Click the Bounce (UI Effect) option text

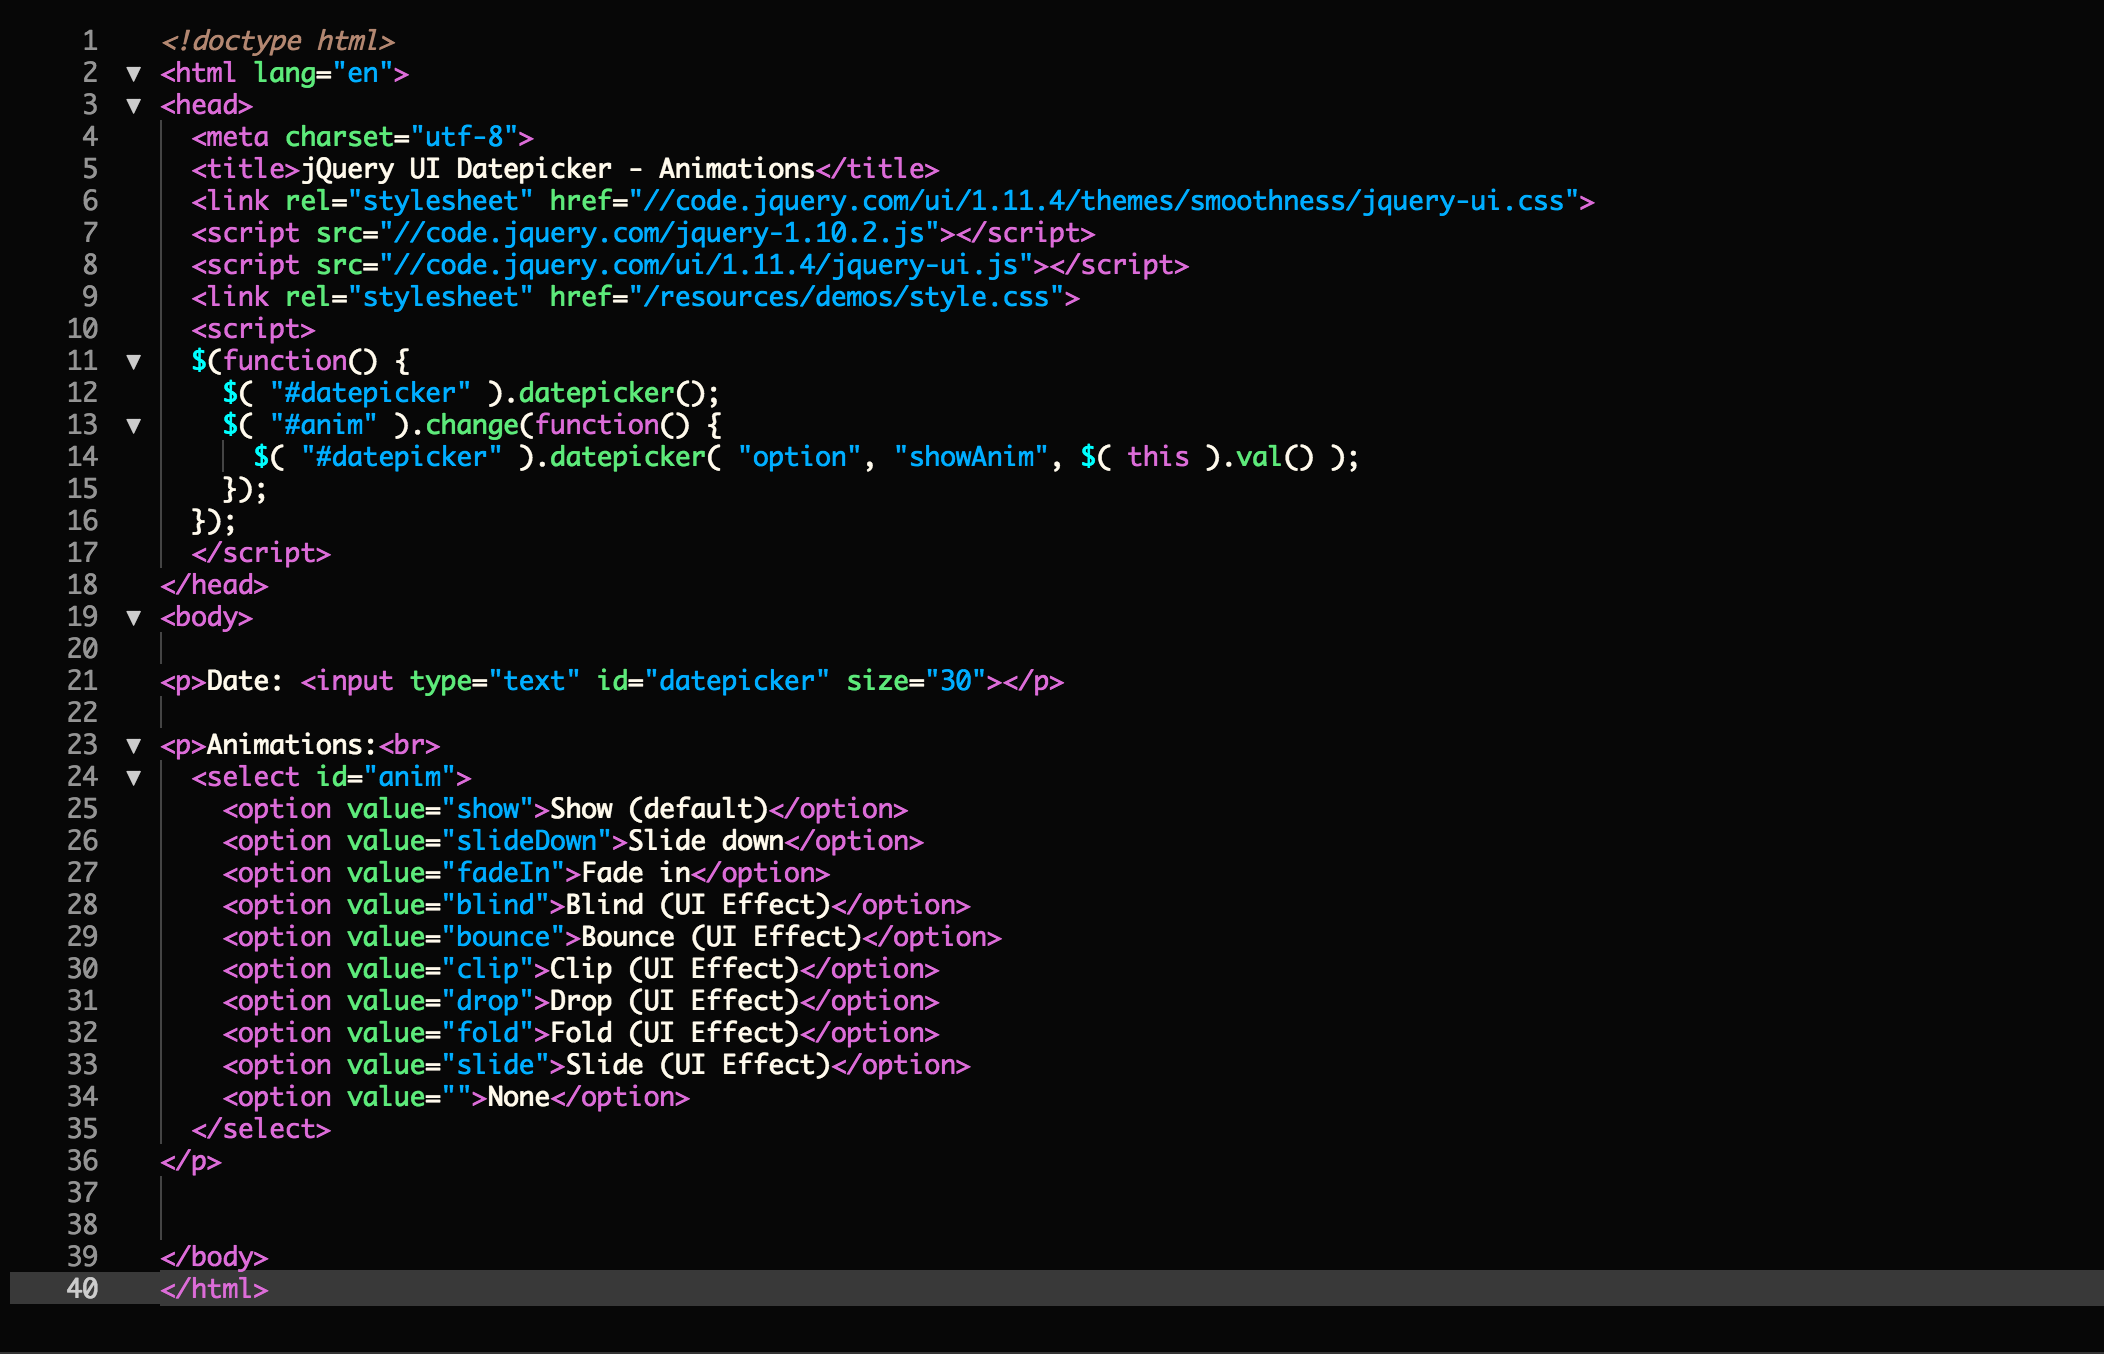tap(720, 937)
